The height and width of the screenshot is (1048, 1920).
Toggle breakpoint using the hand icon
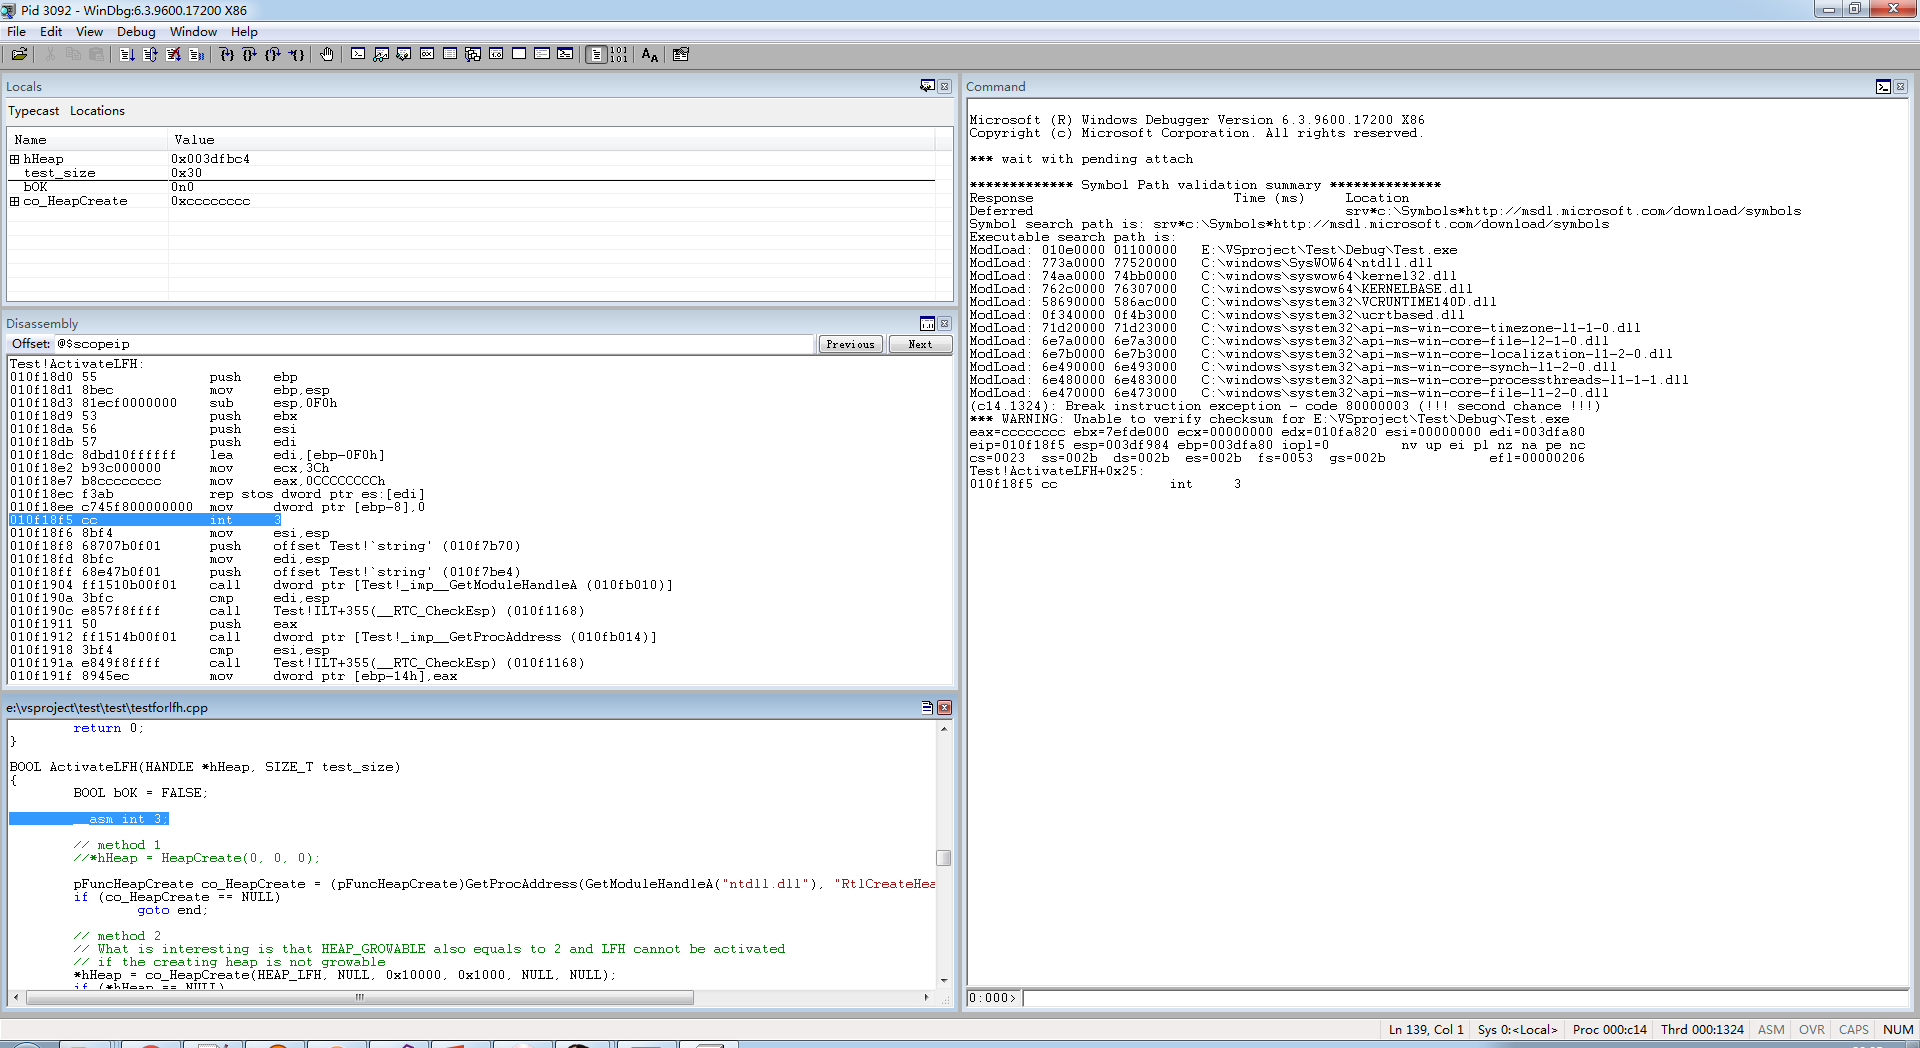[327, 54]
